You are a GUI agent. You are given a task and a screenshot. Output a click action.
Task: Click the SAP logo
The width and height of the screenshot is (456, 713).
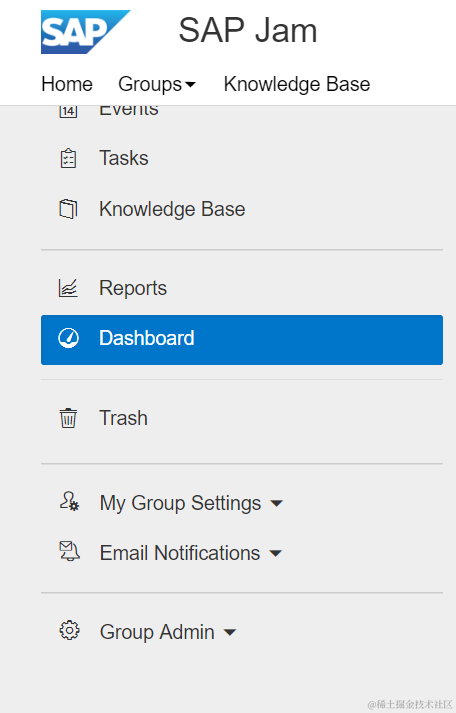[85, 32]
